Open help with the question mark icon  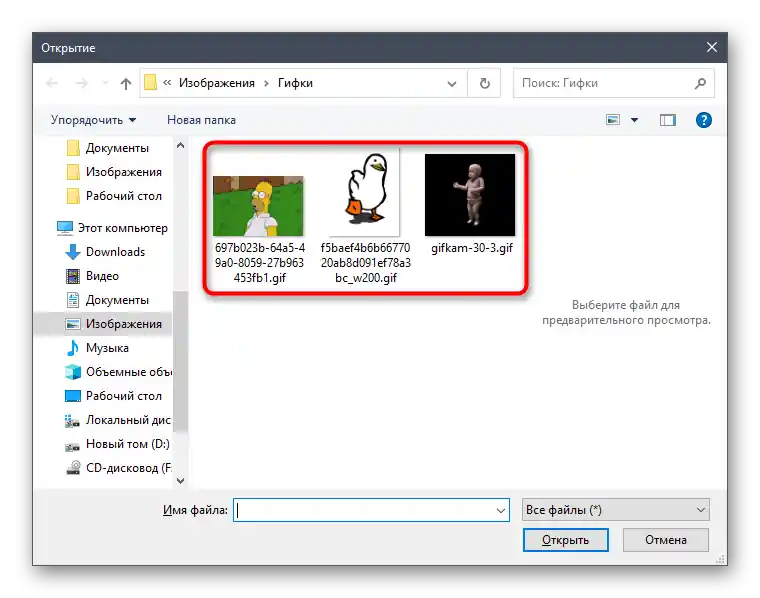click(703, 120)
